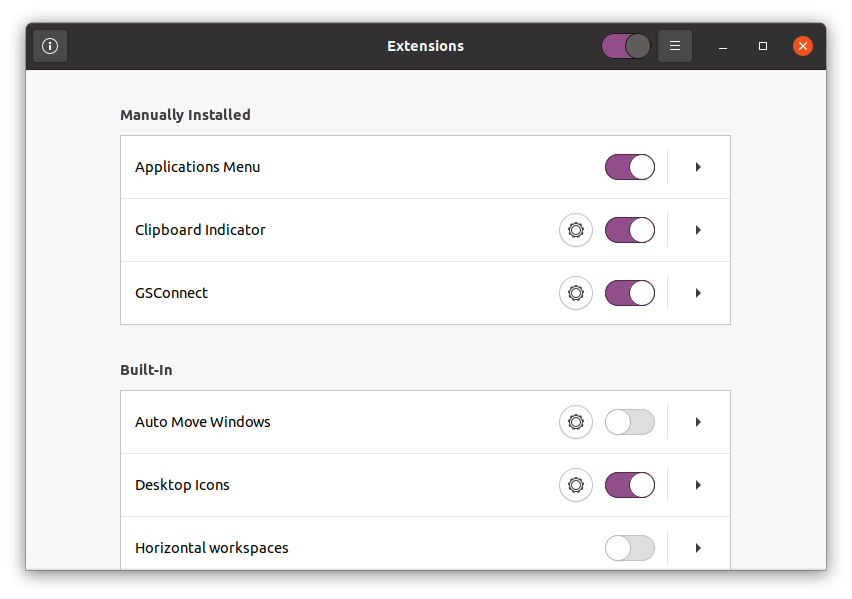Viewport: 852px width, 599px height.
Task: Disable the Clipboard Indicator switch
Action: click(630, 230)
